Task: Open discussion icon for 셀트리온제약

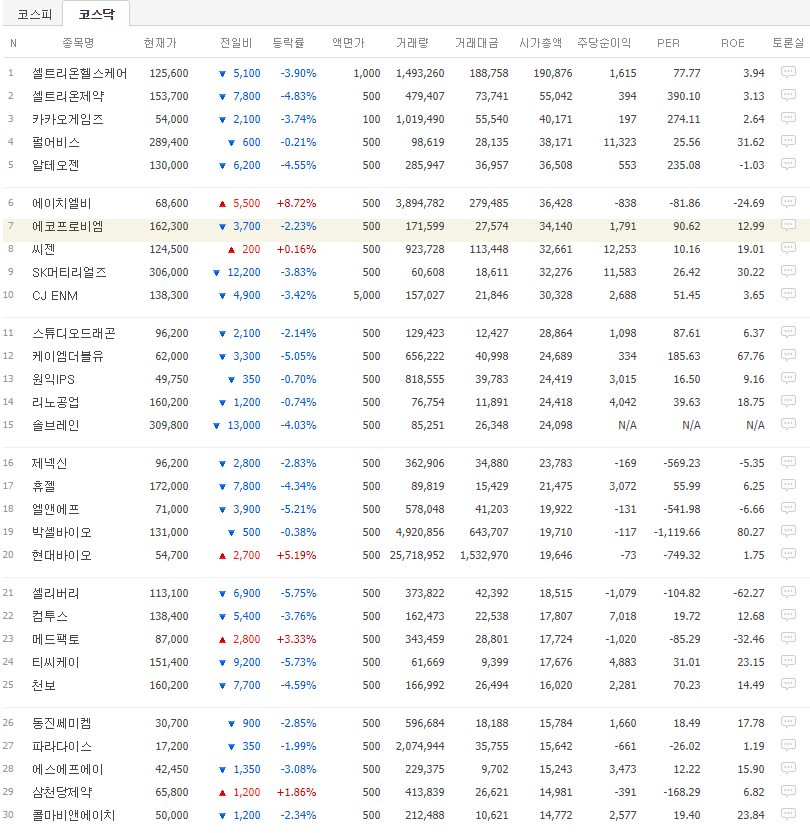Action: click(788, 96)
